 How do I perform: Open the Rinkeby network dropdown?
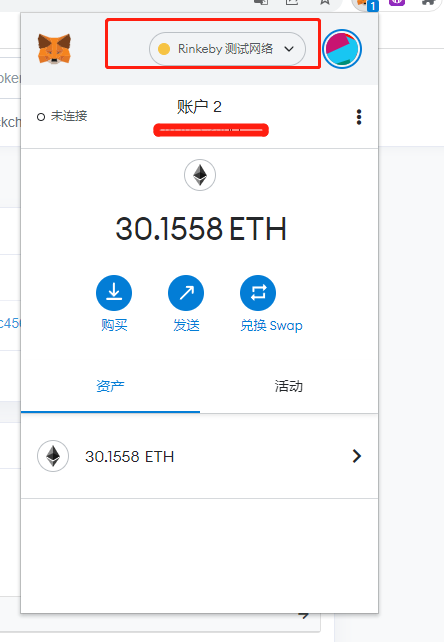pyautogui.click(x=227, y=49)
